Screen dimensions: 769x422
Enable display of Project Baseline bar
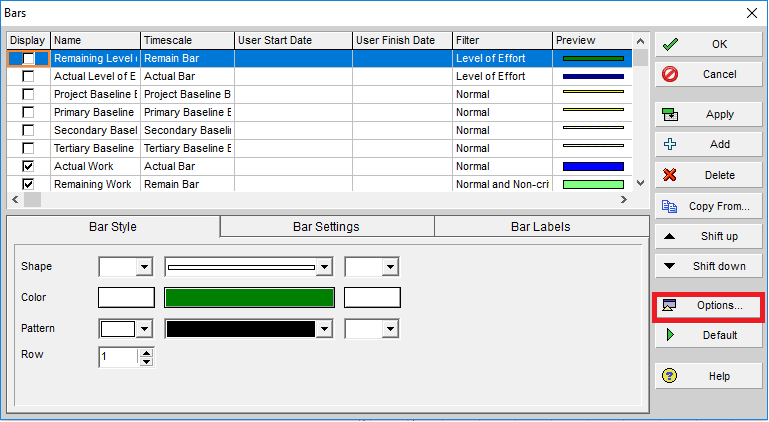pos(28,94)
